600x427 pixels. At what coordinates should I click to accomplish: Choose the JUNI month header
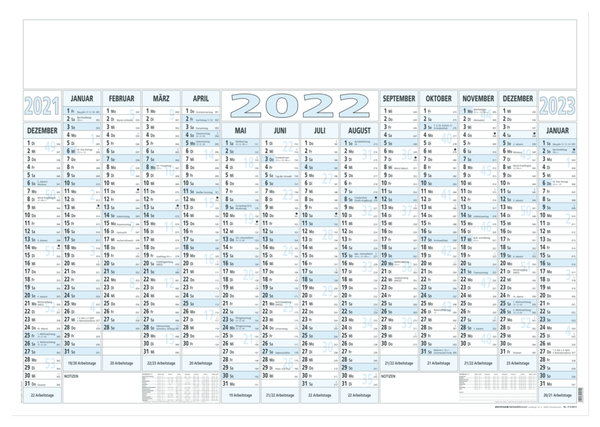tap(280, 130)
